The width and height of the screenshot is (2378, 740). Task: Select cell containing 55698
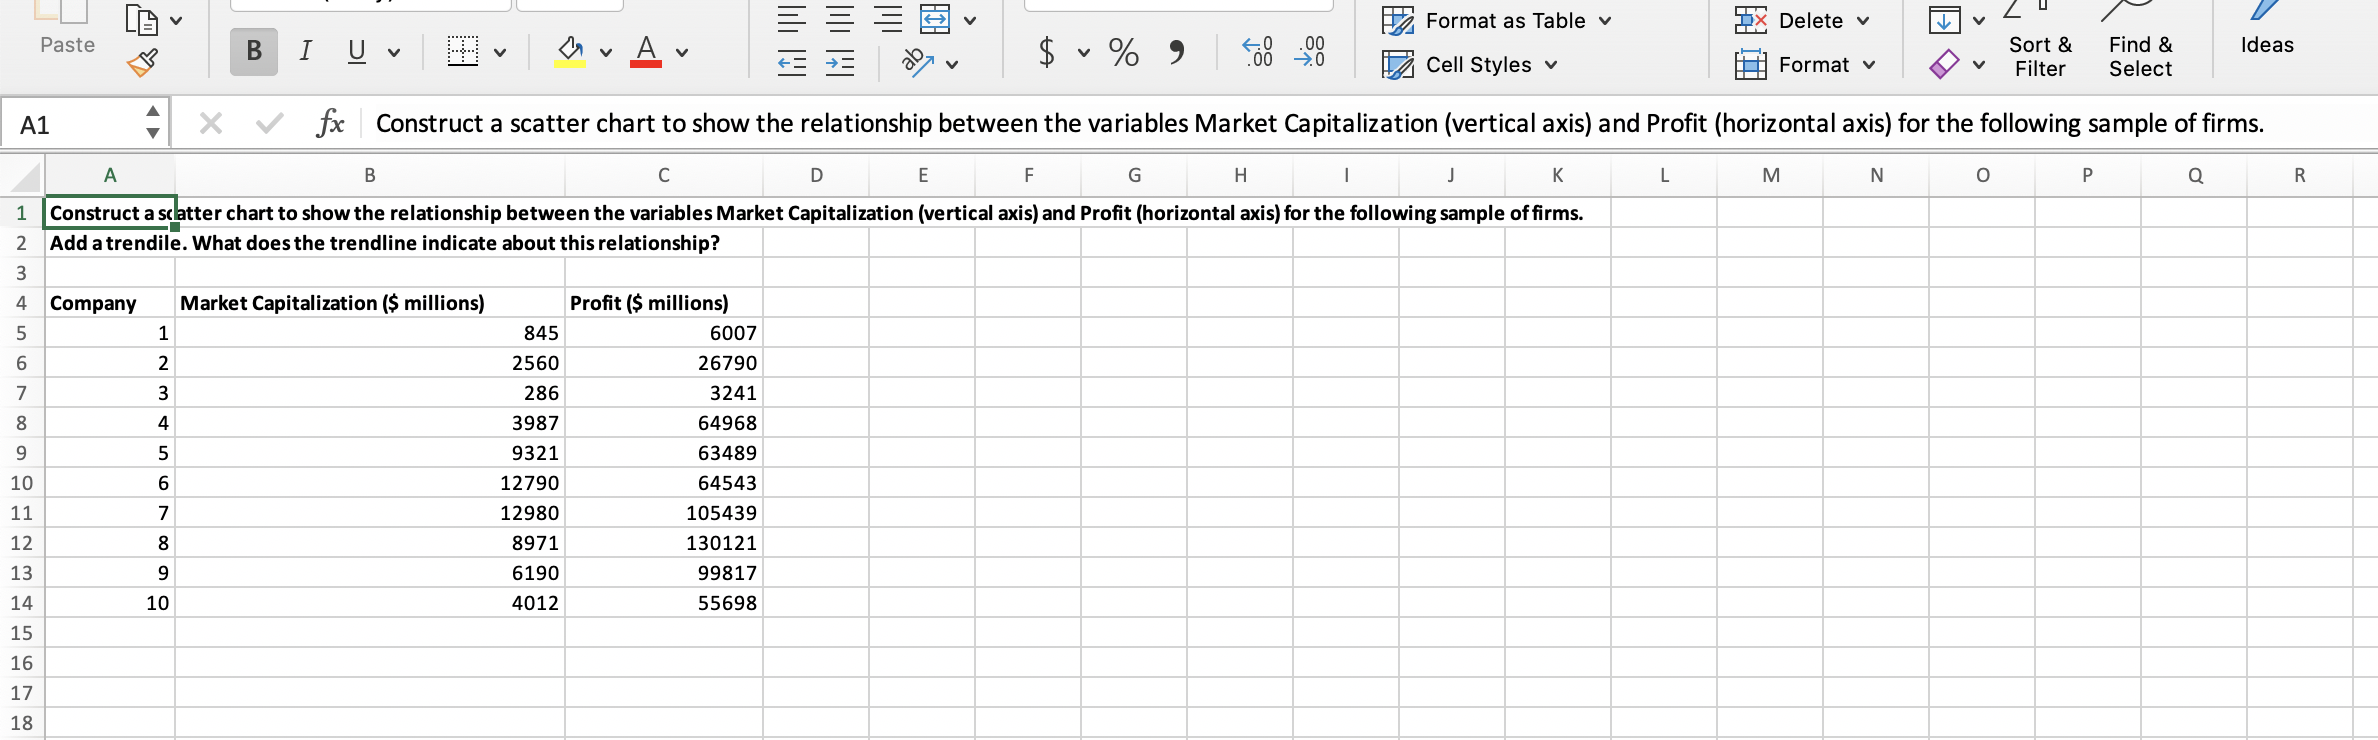pyautogui.click(x=664, y=603)
